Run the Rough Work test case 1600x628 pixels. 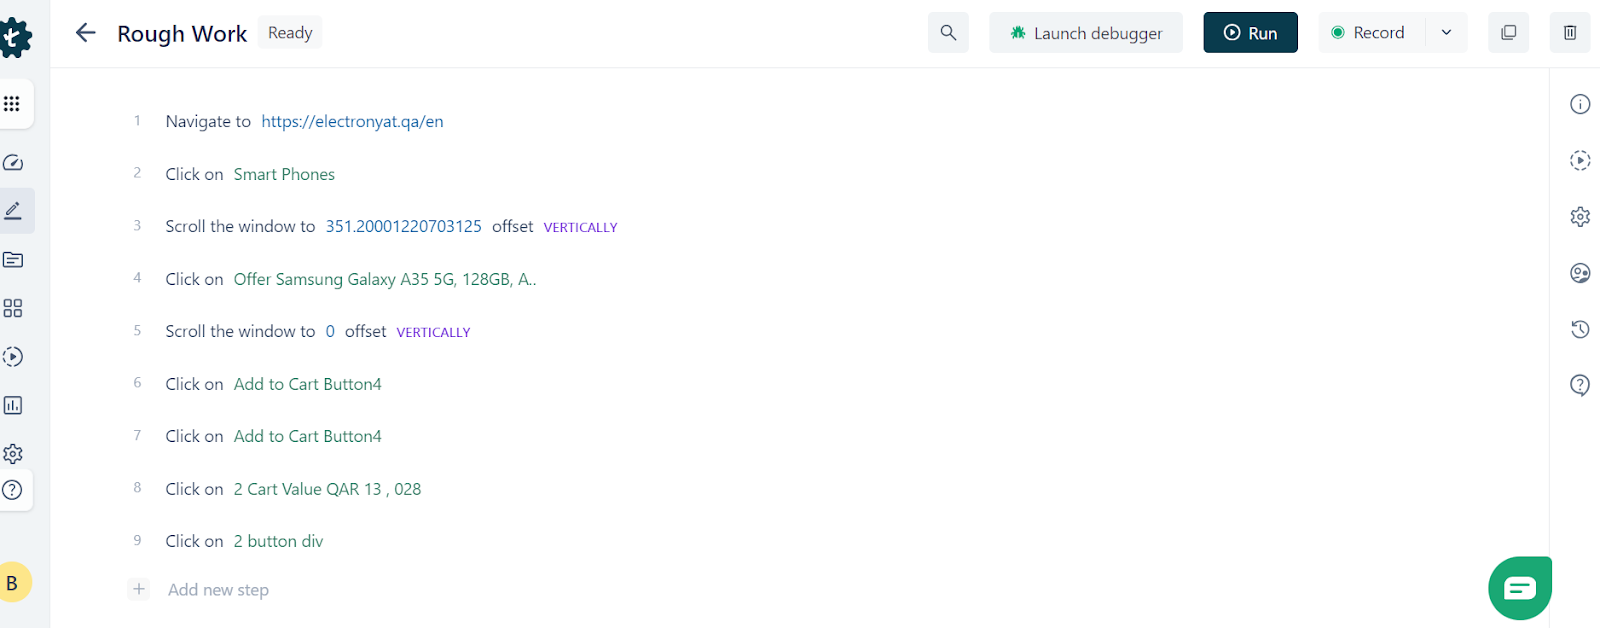pyautogui.click(x=1250, y=33)
